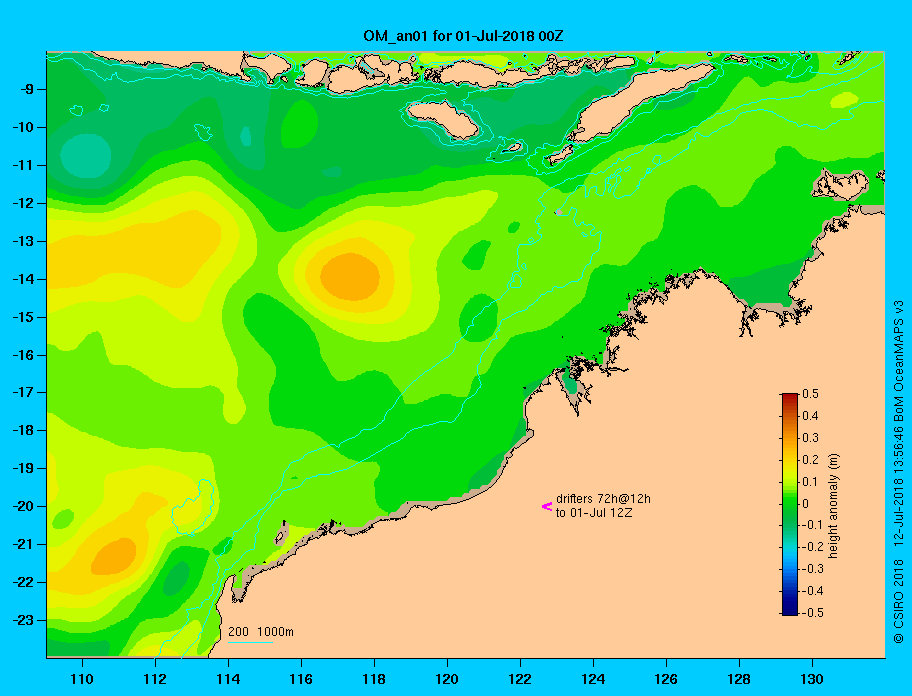Click latitude tick label -21
Screen dimensions: 912x696
click(23, 545)
